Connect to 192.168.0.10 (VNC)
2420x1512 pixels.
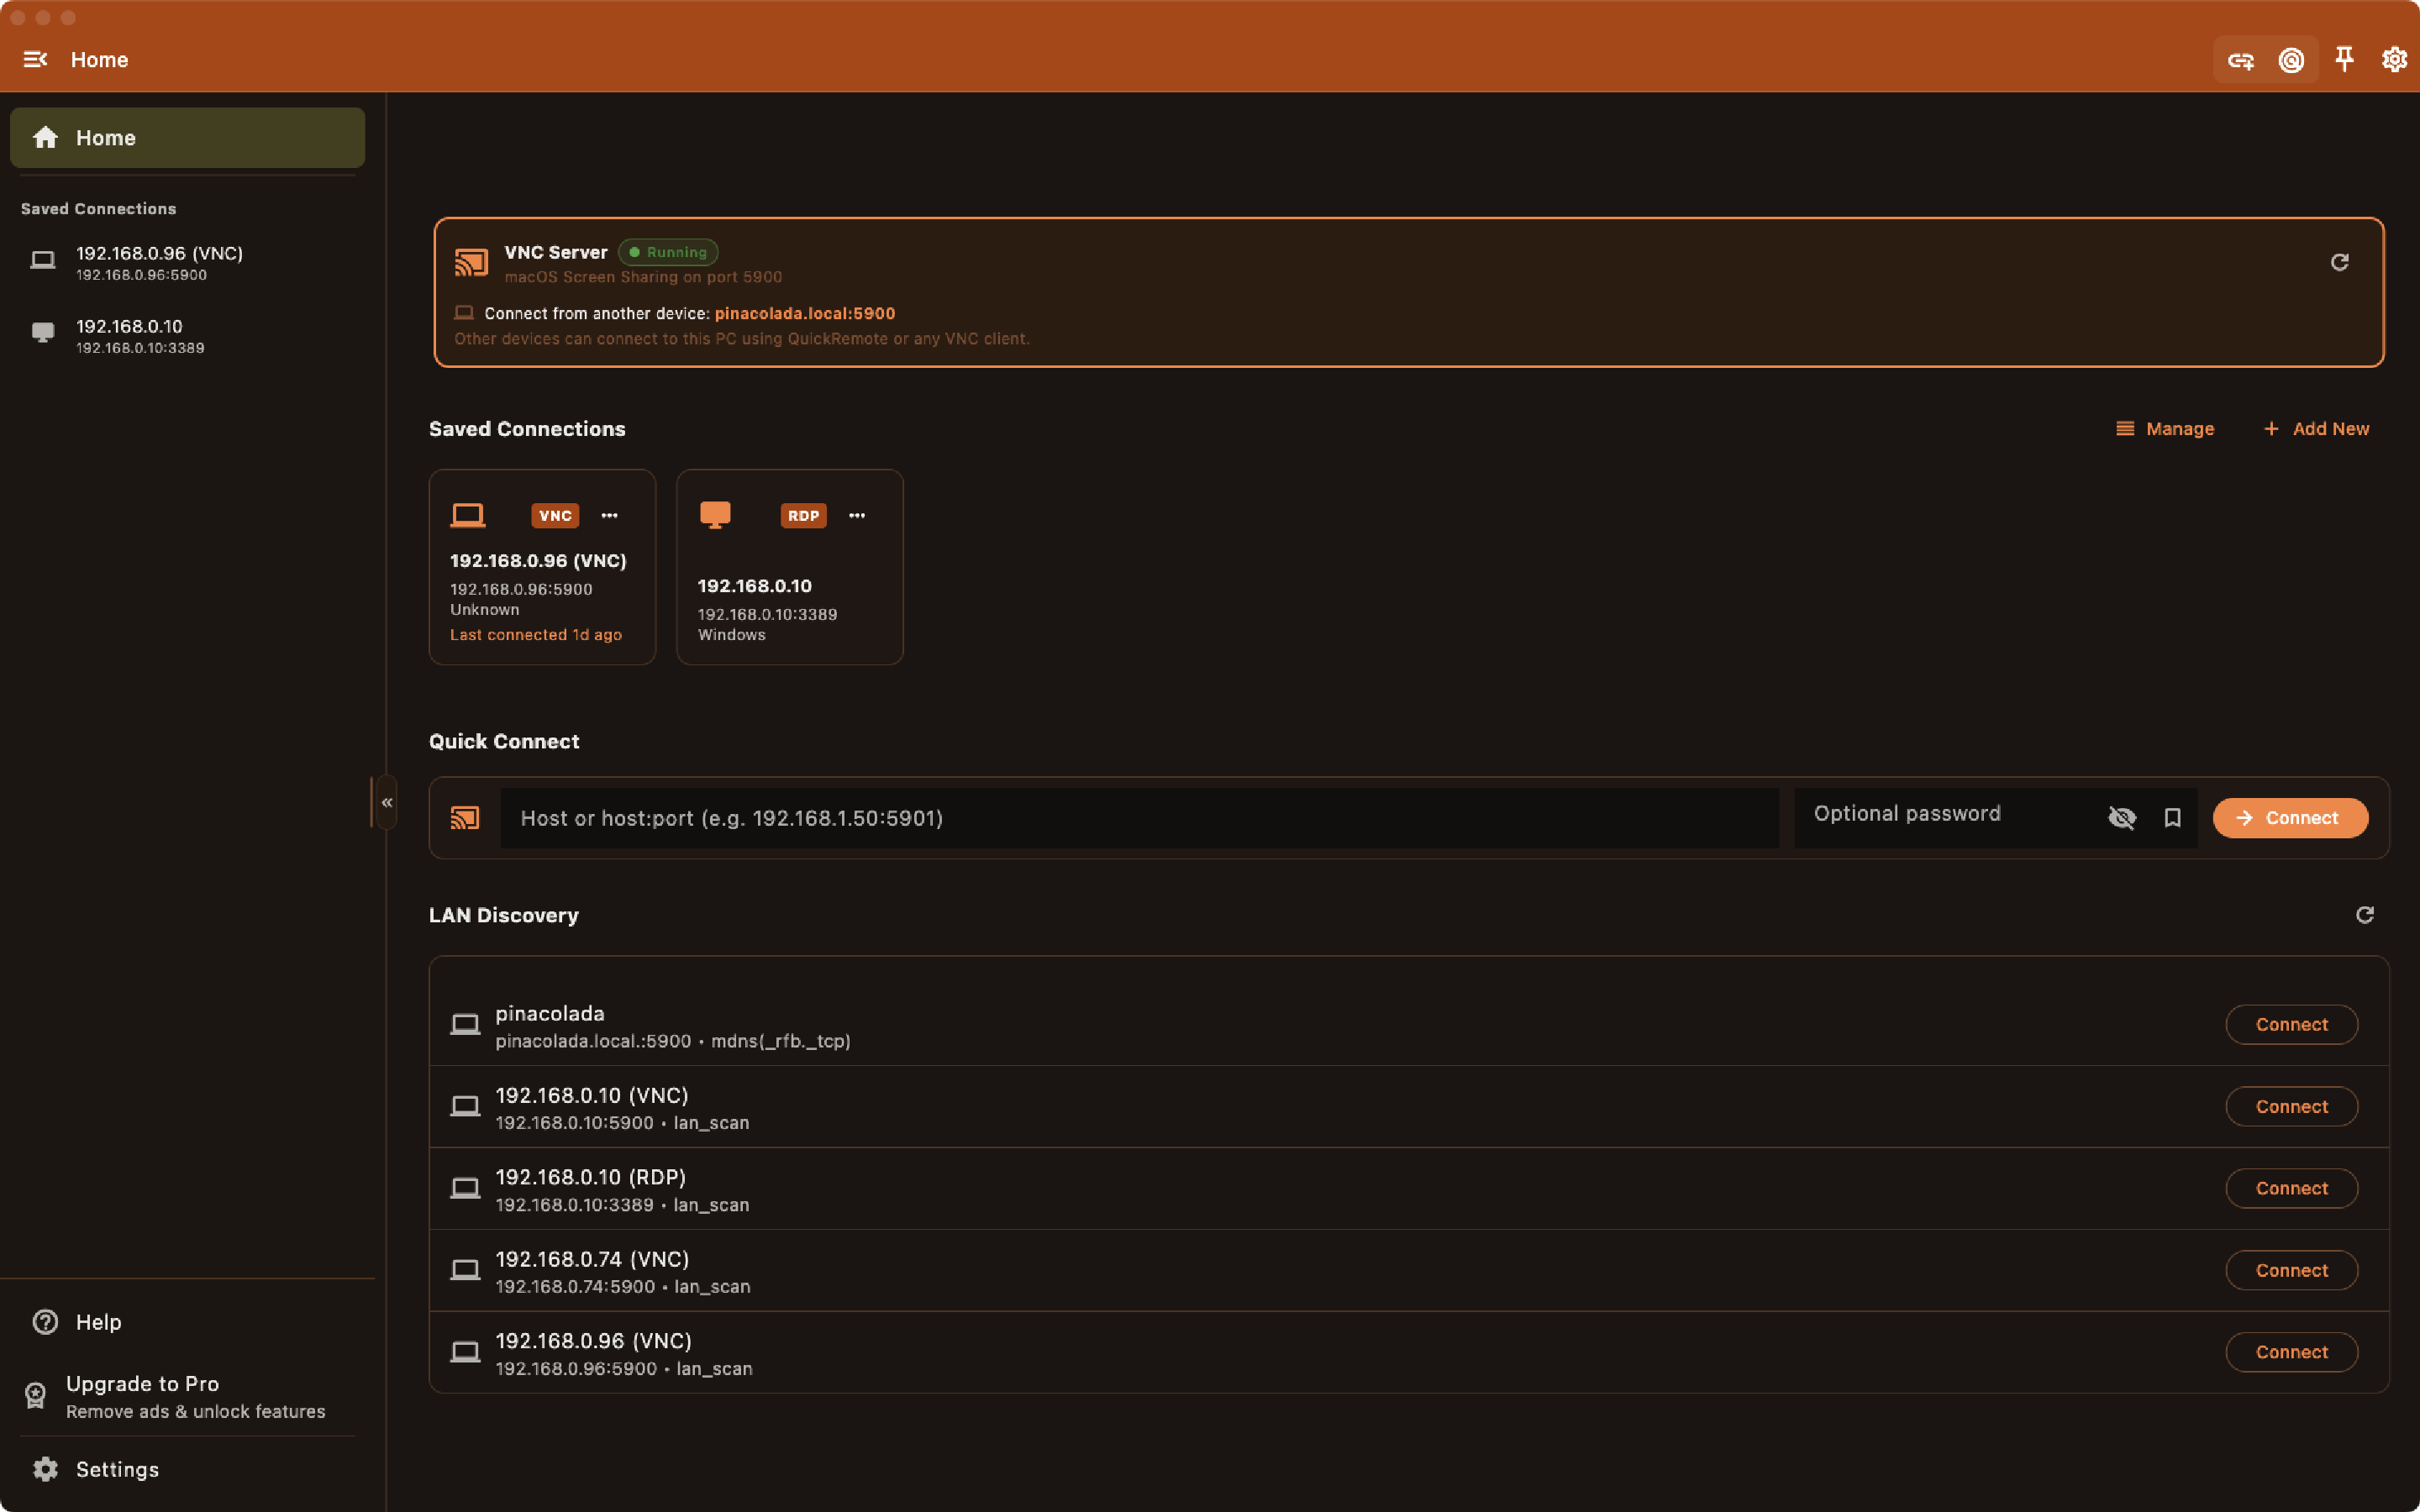coord(2291,1107)
